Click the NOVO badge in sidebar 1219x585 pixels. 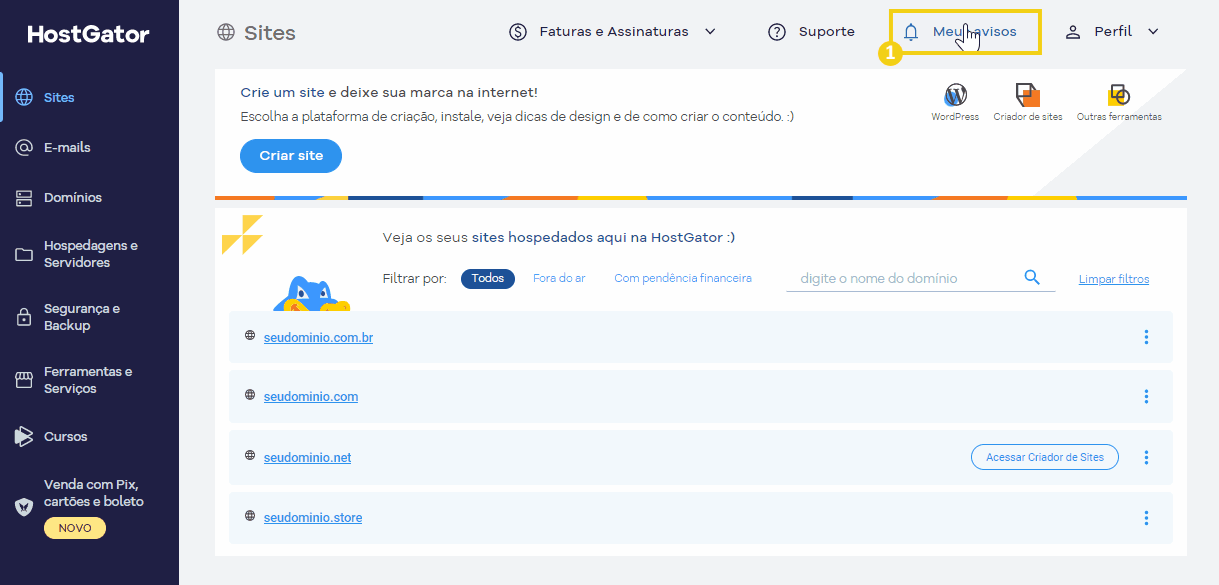point(75,528)
